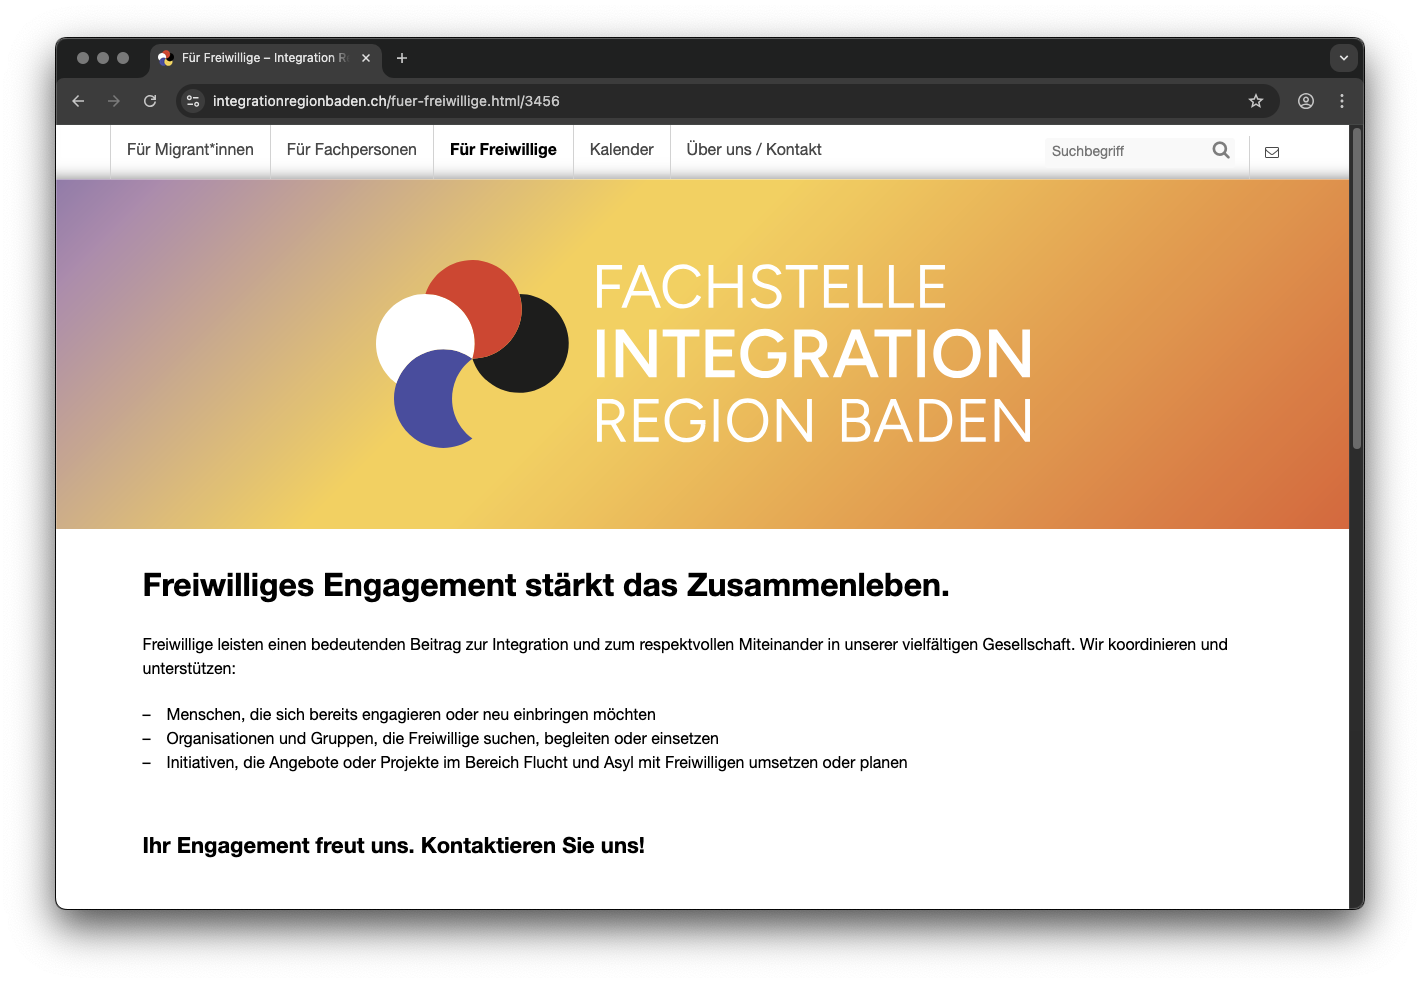The width and height of the screenshot is (1420, 983).
Task: Open Für Fachpersonen menu item
Action: click(351, 150)
